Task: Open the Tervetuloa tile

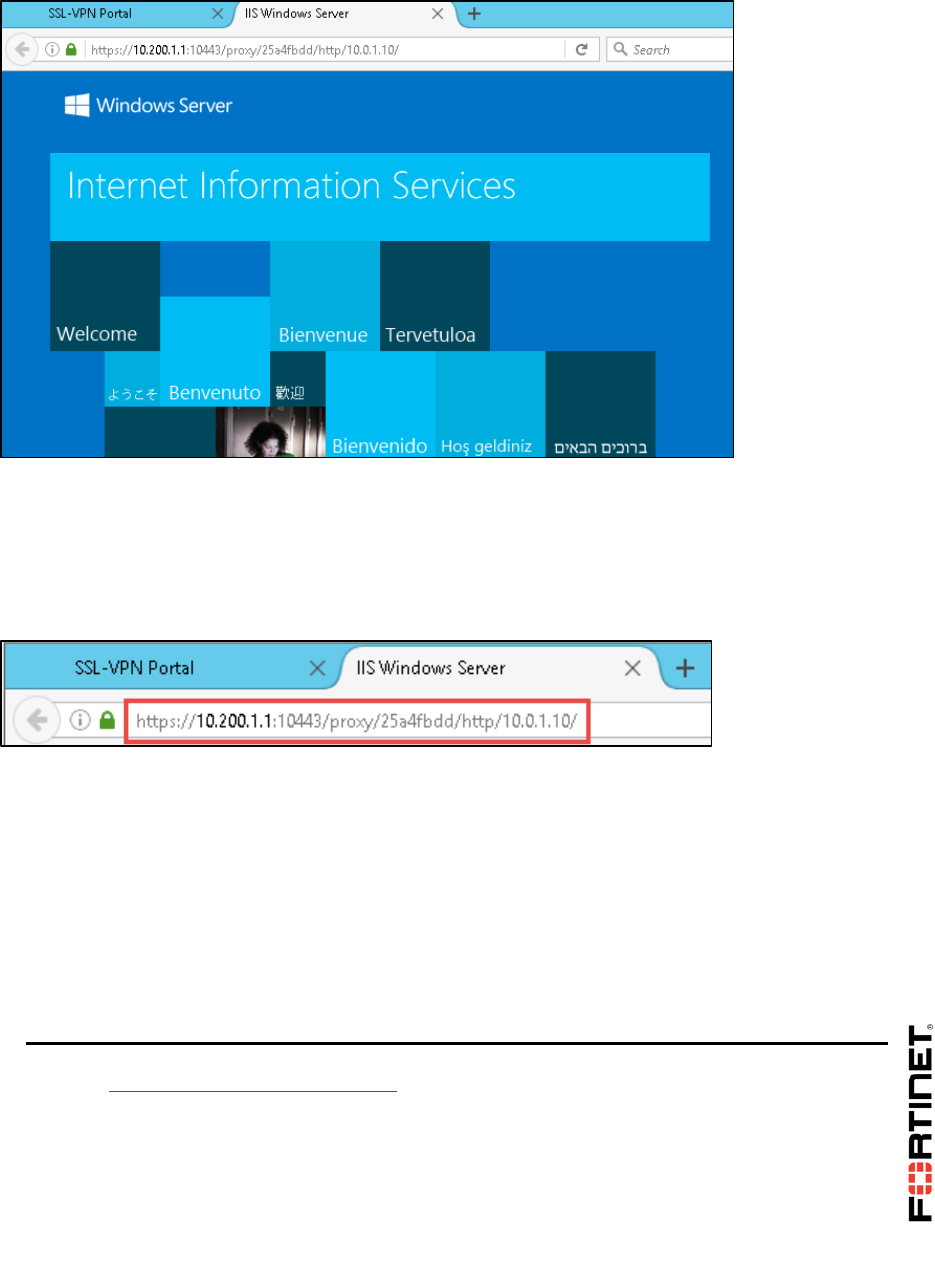Action: coord(435,296)
